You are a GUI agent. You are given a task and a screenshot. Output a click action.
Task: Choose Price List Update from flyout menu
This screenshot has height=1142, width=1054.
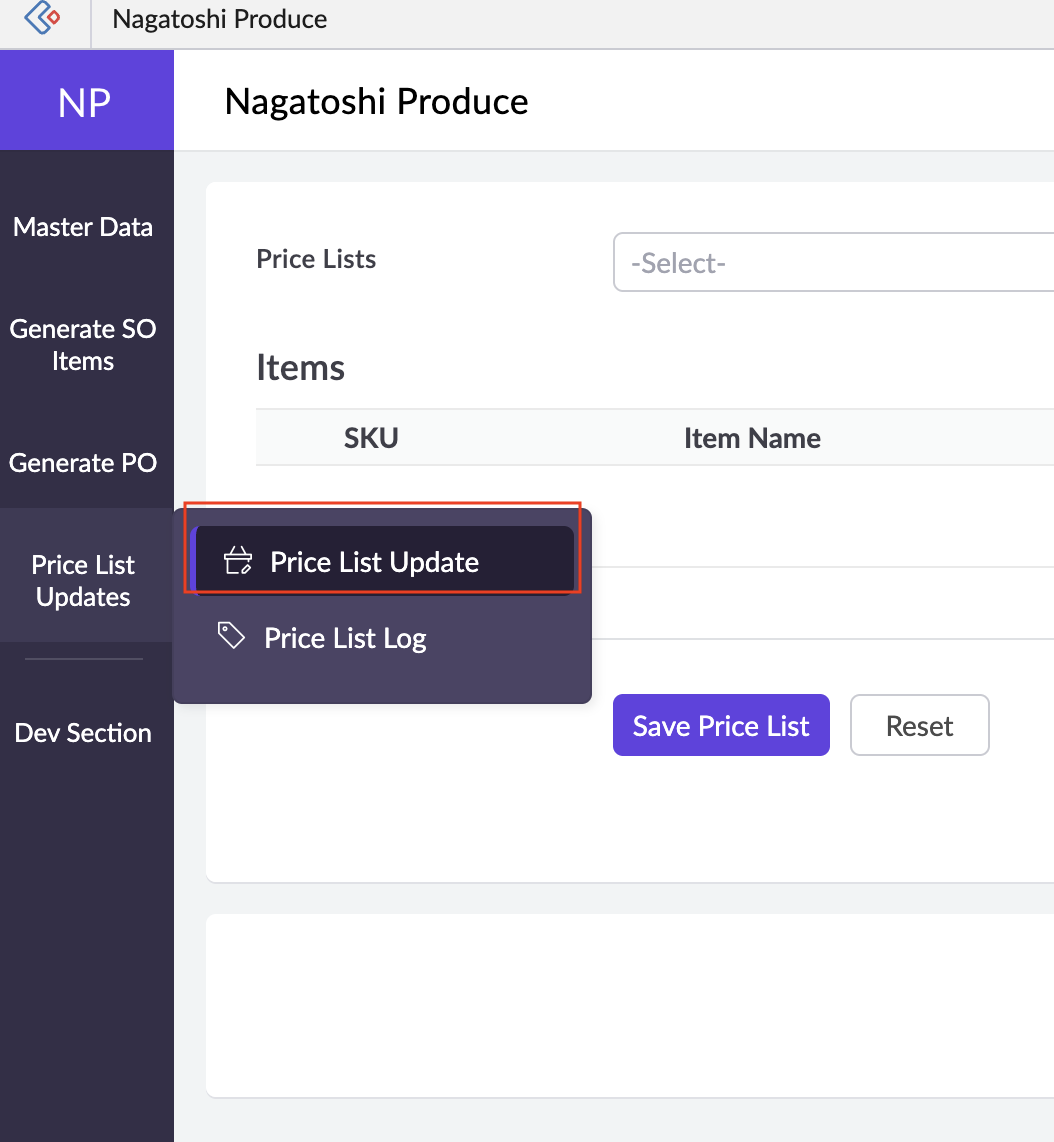[x=374, y=562]
